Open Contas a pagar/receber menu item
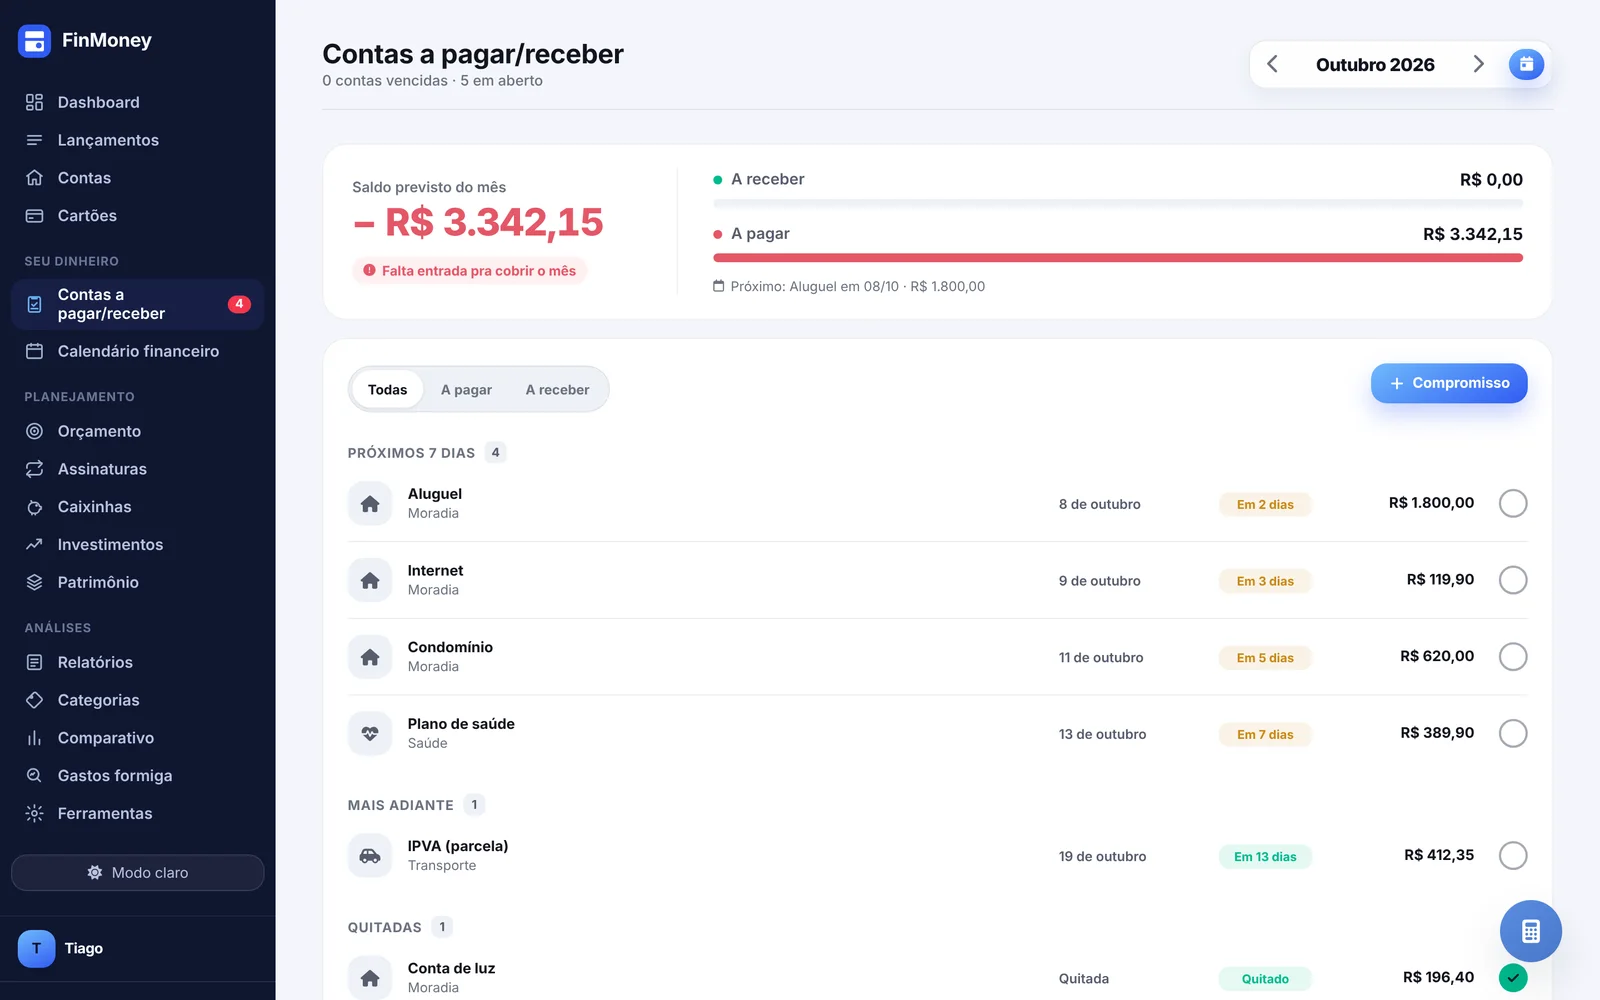 pos(137,304)
